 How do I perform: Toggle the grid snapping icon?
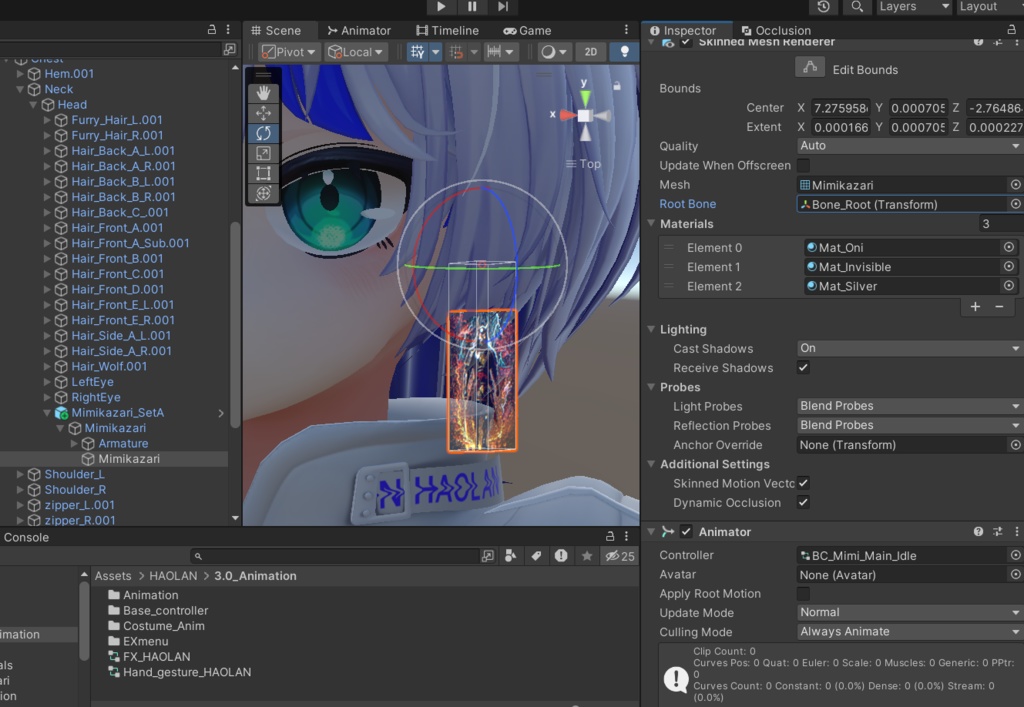click(x=456, y=52)
